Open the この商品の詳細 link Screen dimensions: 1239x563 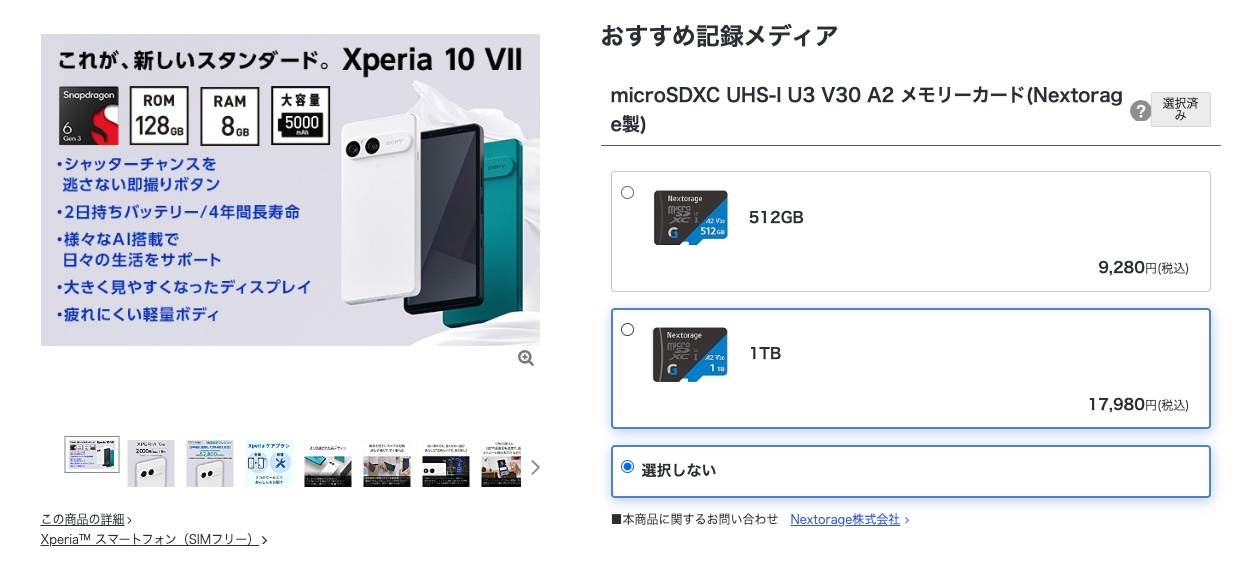(x=83, y=519)
